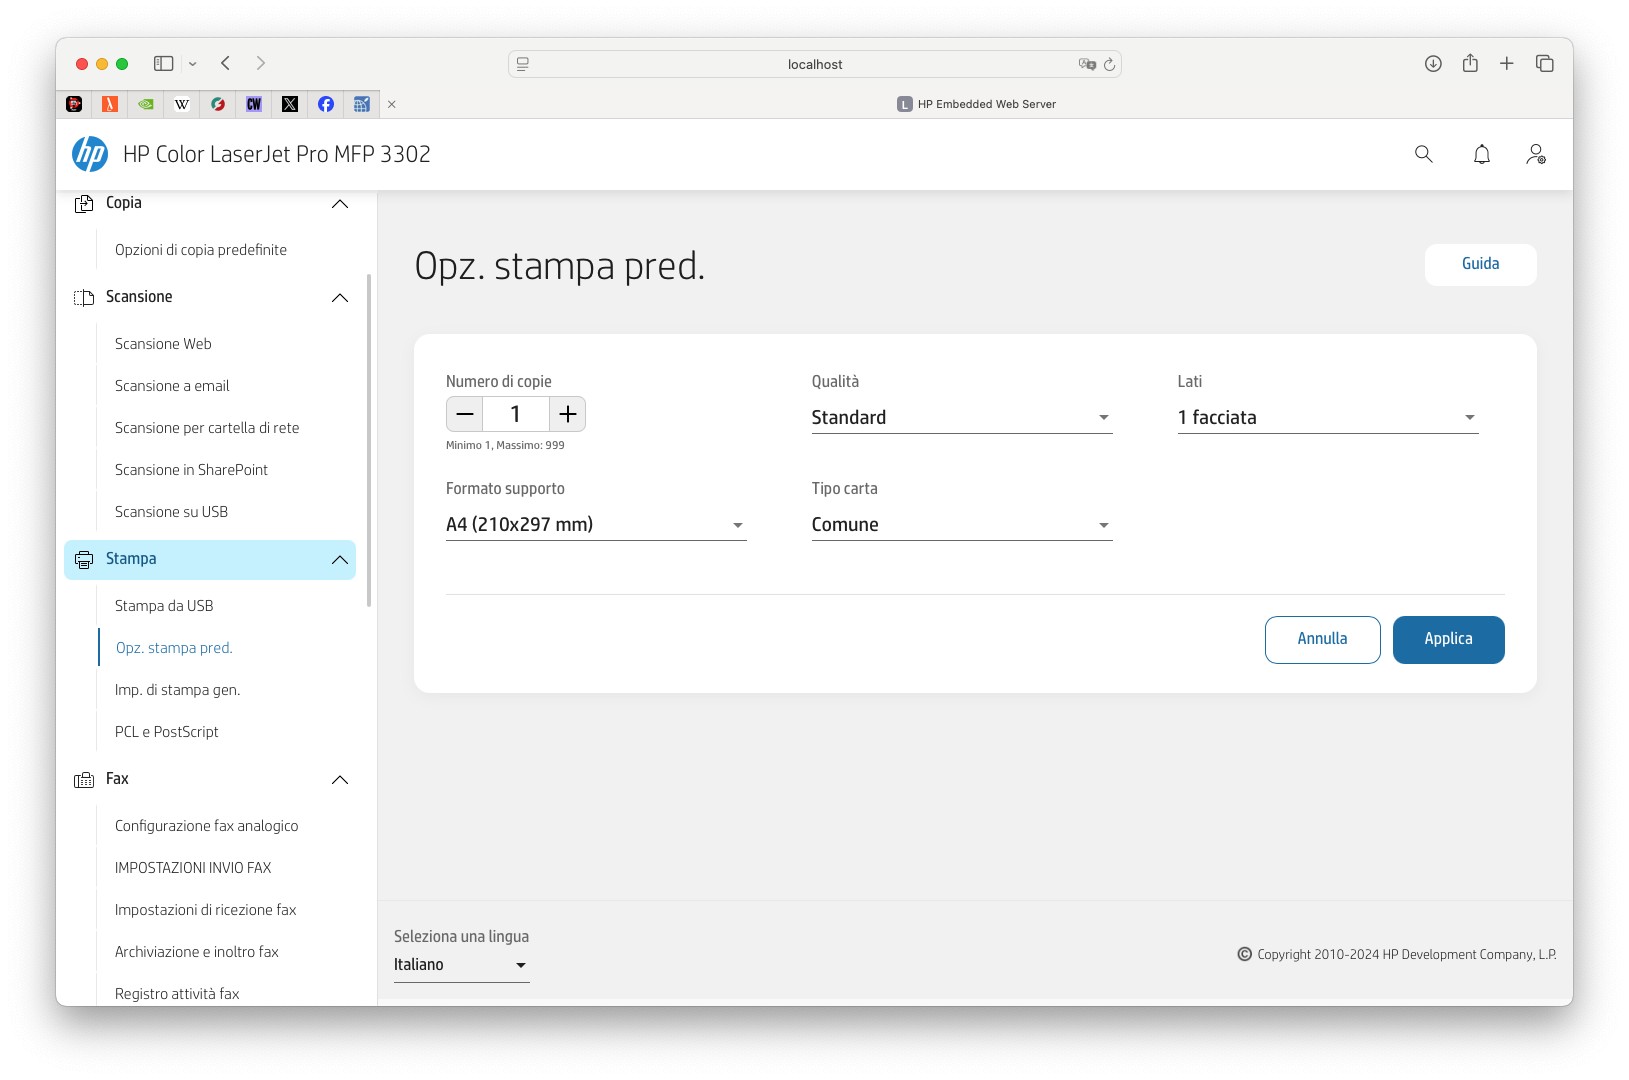Open Registro attività fax

click(177, 994)
